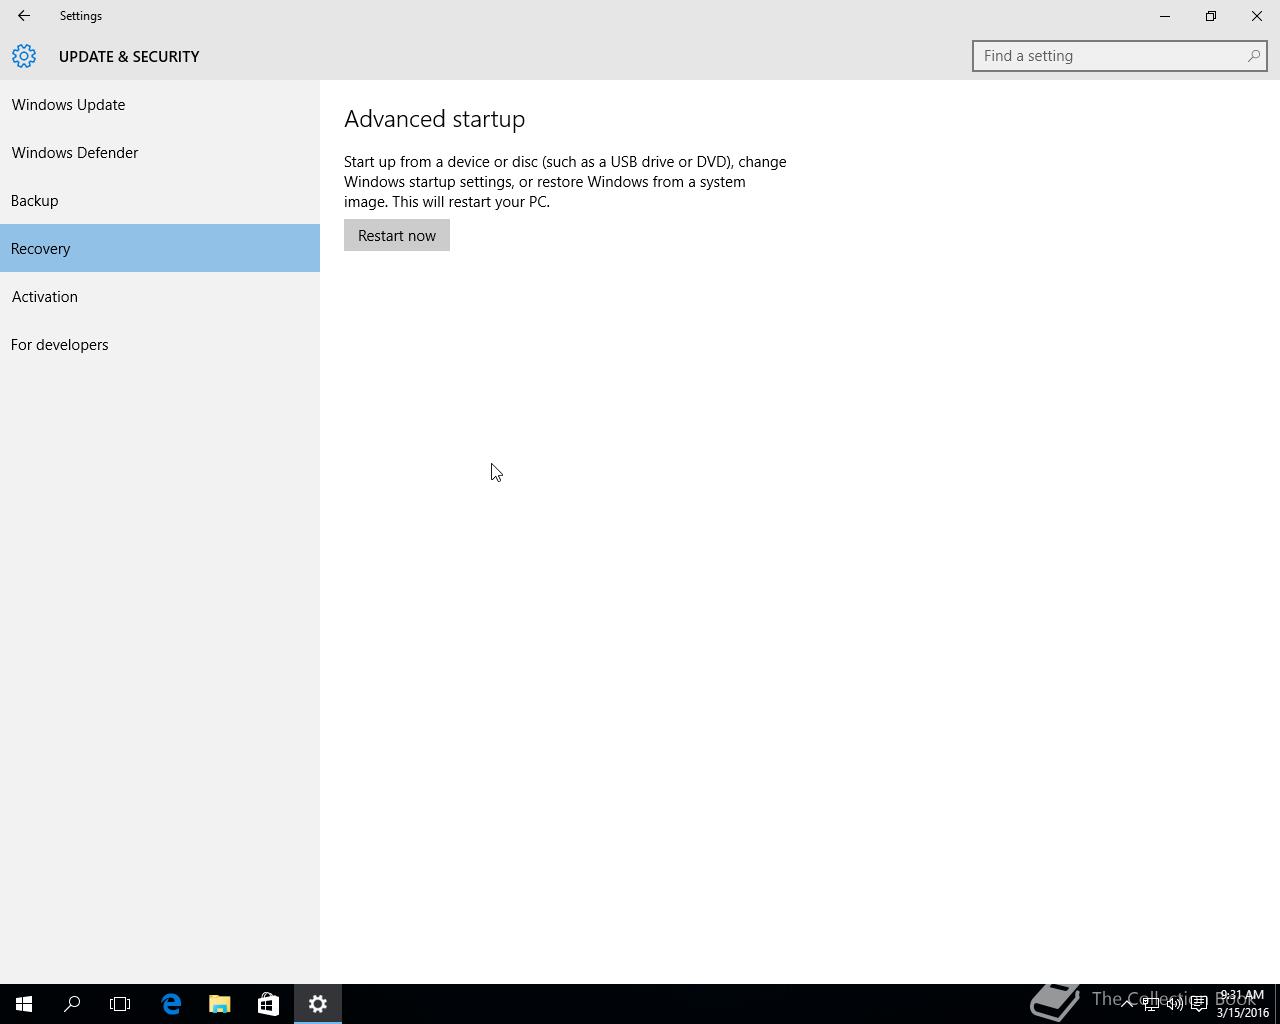Open network status tray icon
This screenshot has height=1024, width=1280.
click(1151, 1004)
